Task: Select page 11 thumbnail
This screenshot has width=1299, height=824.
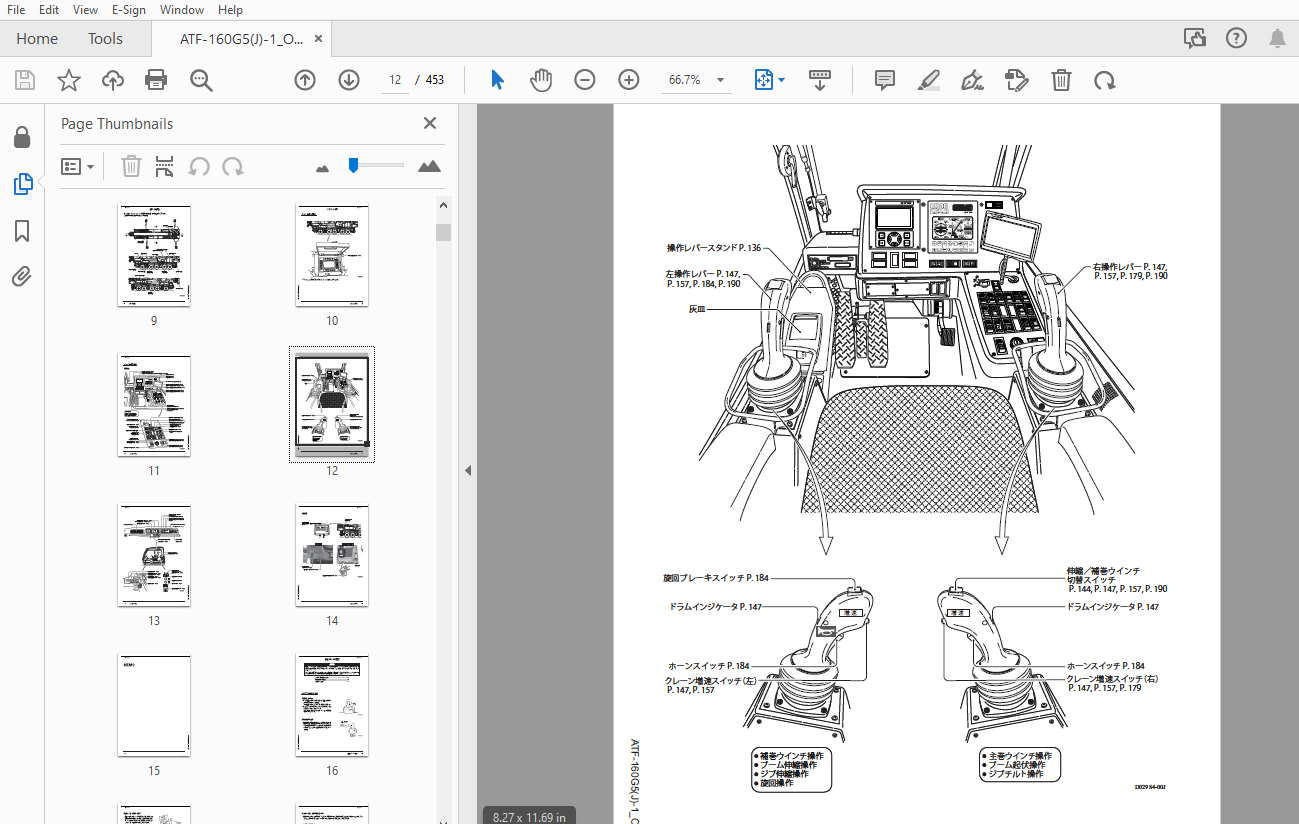Action: pyautogui.click(x=154, y=406)
